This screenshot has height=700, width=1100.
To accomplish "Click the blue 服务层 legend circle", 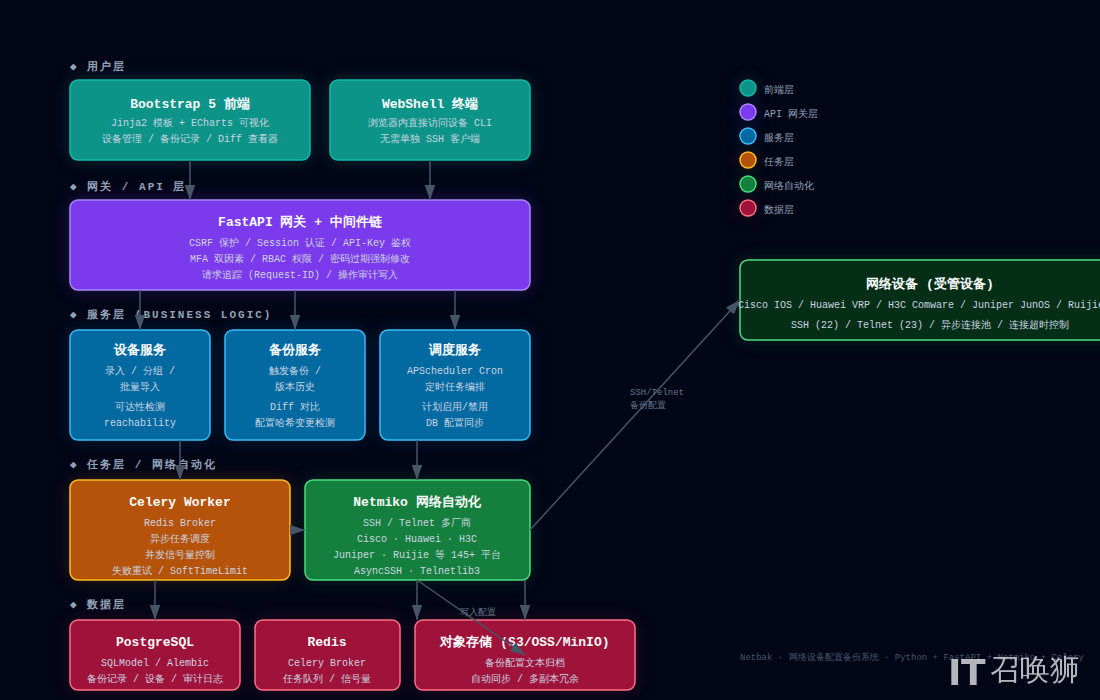I will click(748, 136).
